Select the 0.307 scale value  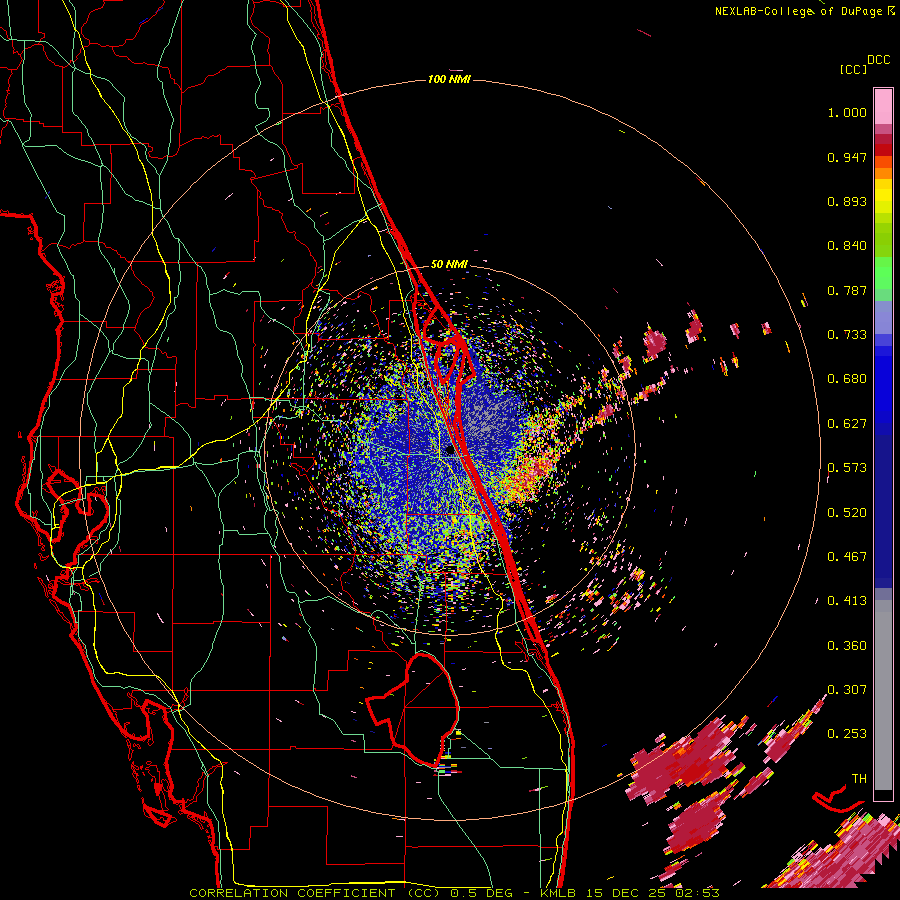pos(847,690)
